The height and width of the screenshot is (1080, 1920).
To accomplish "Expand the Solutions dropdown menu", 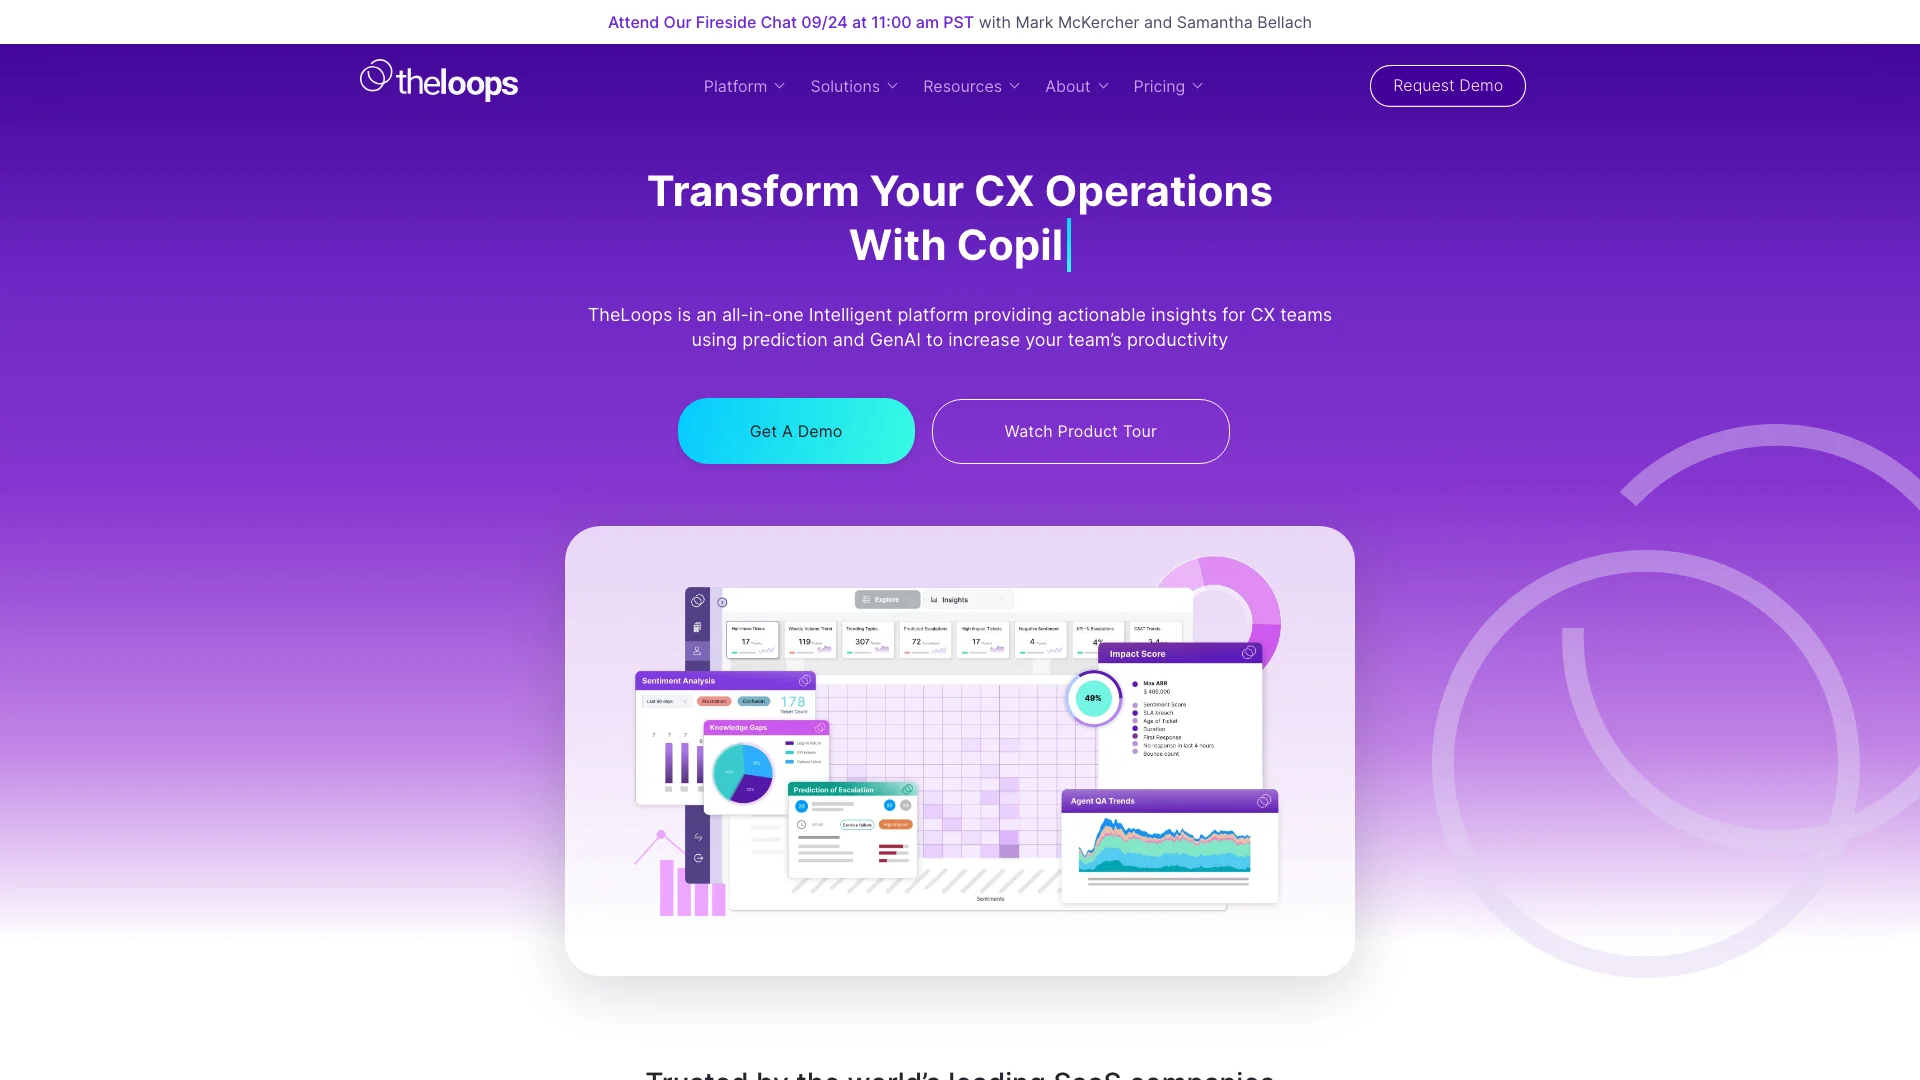I will [x=855, y=86].
